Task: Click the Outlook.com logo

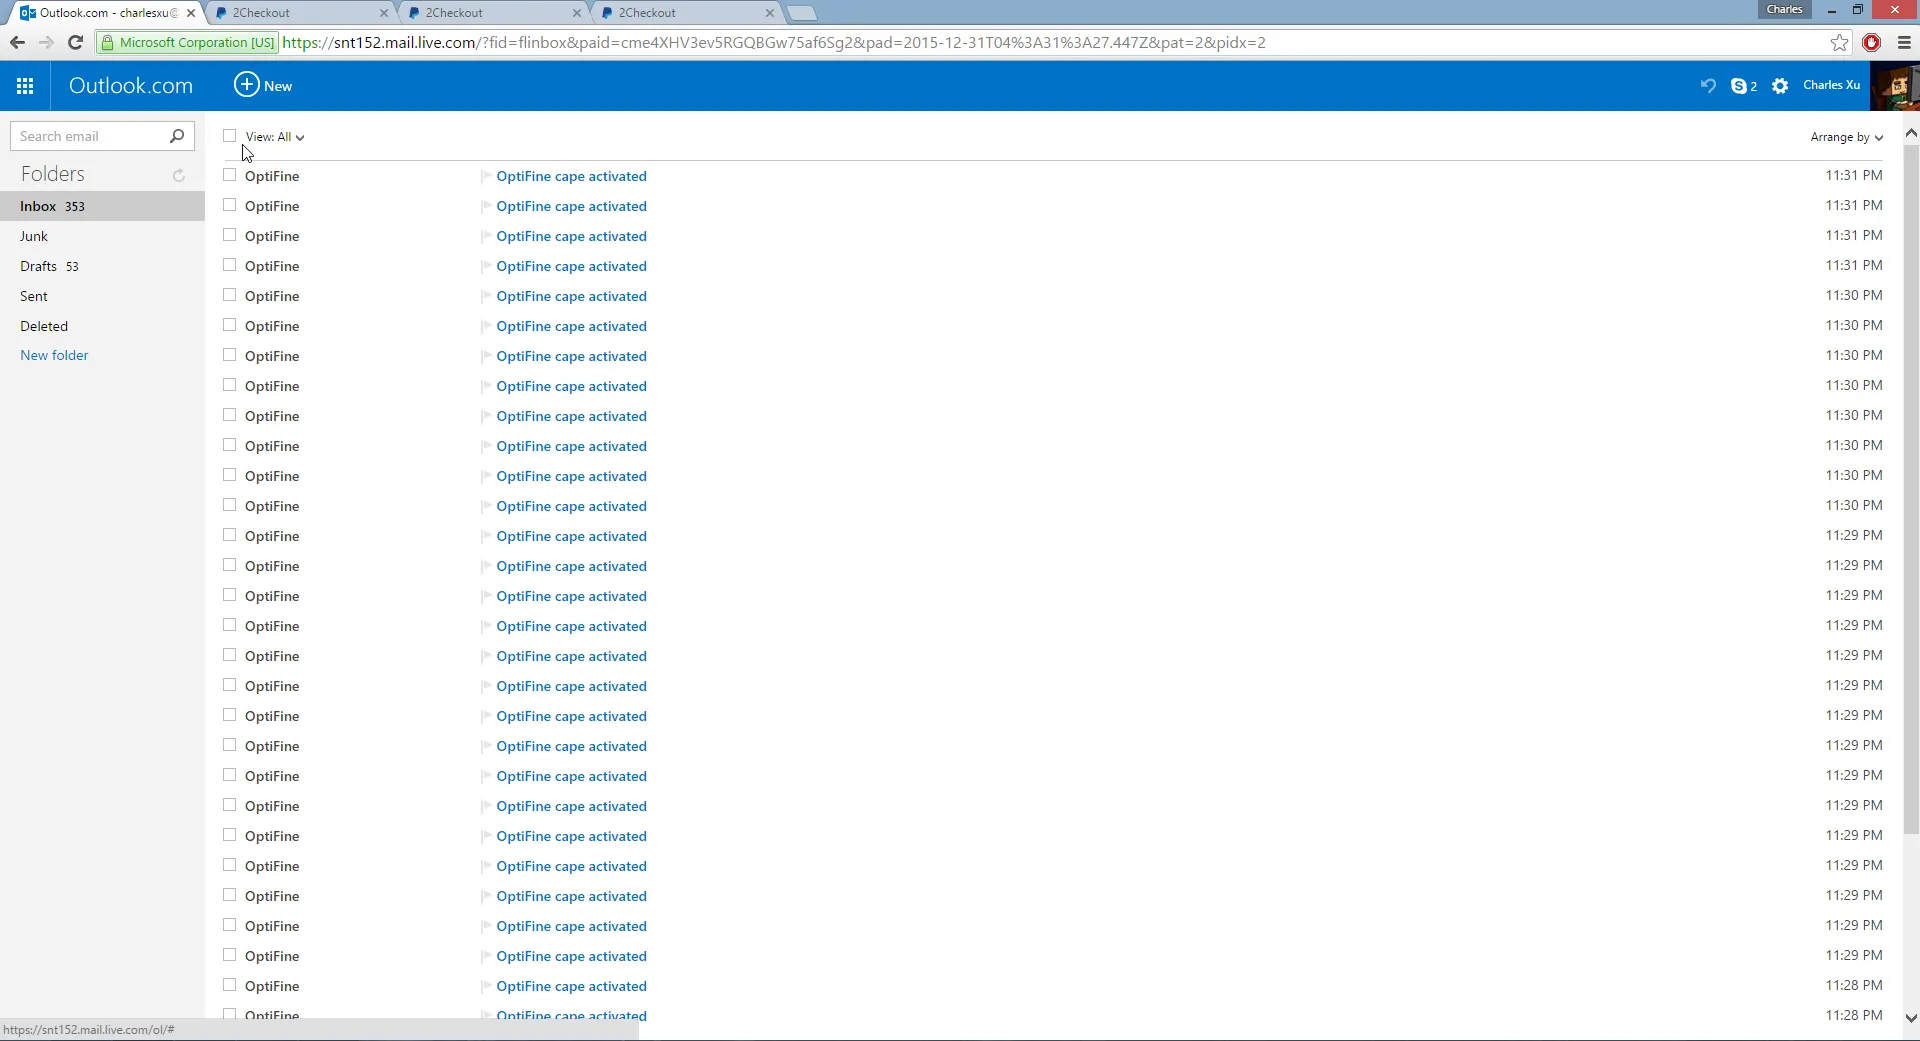Action: 131,86
